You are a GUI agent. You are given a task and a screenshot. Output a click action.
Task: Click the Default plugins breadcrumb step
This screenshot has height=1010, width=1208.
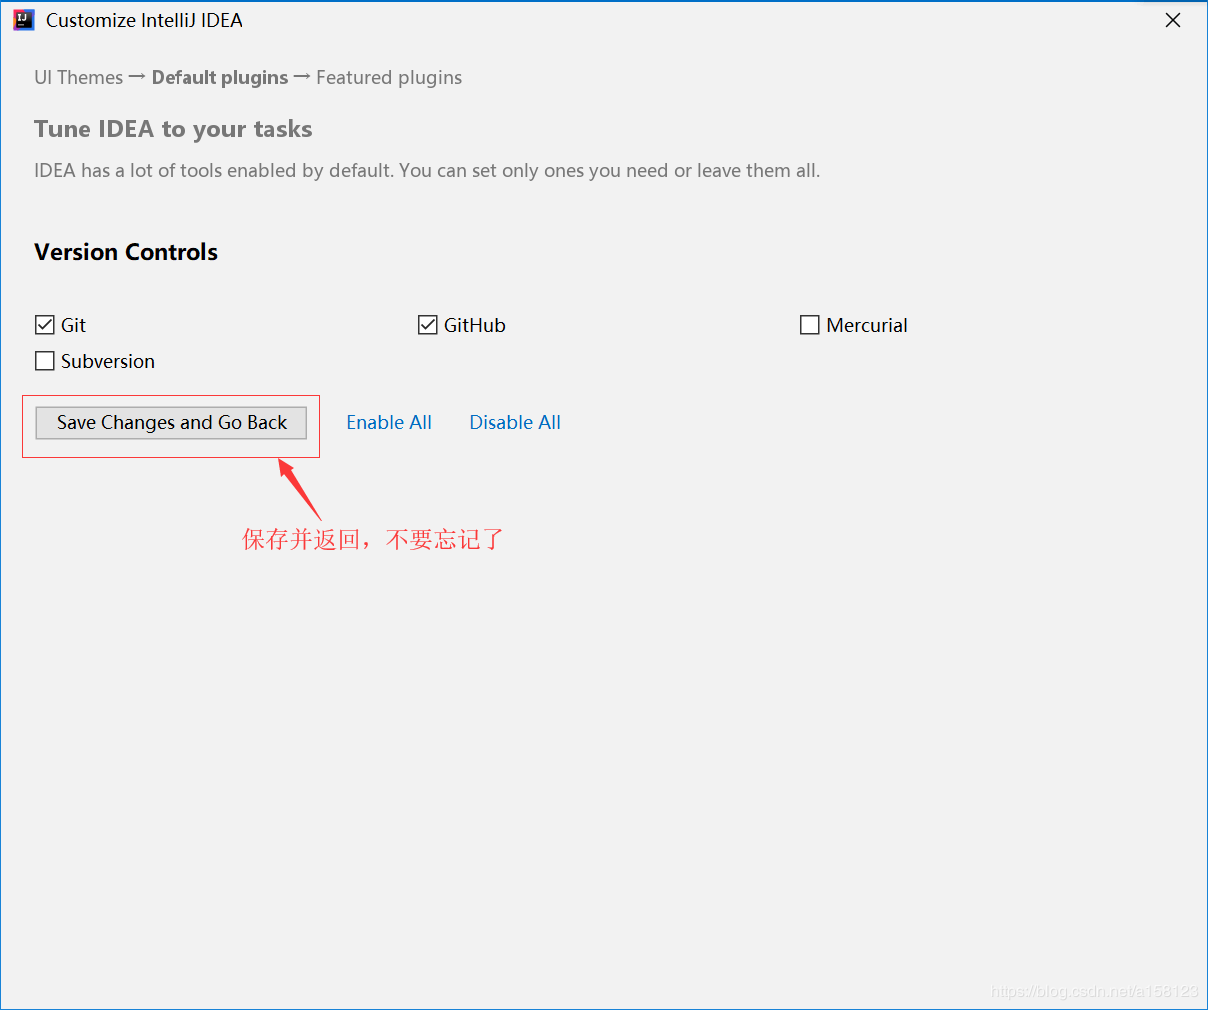(220, 78)
